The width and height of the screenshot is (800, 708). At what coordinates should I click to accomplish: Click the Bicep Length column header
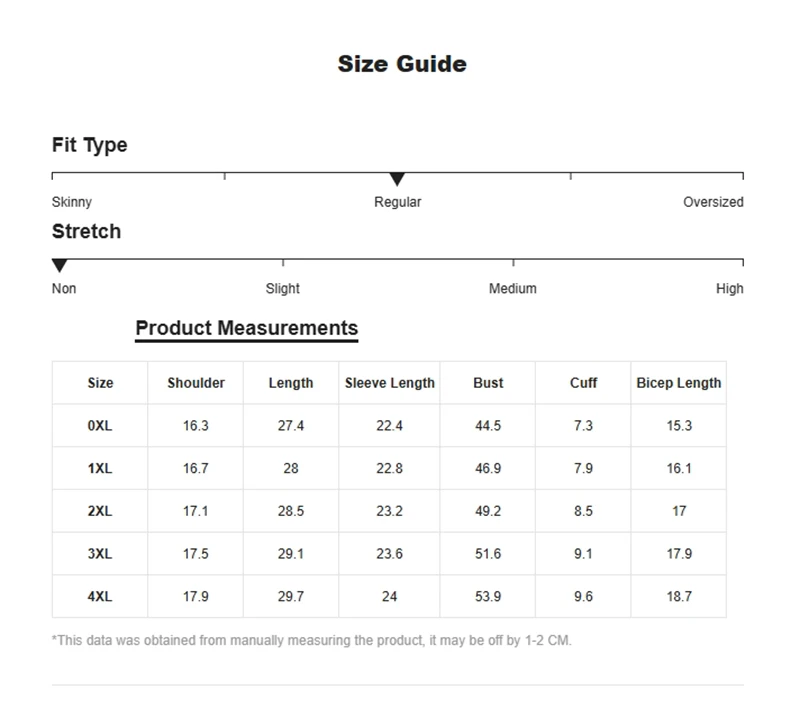[x=678, y=383]
